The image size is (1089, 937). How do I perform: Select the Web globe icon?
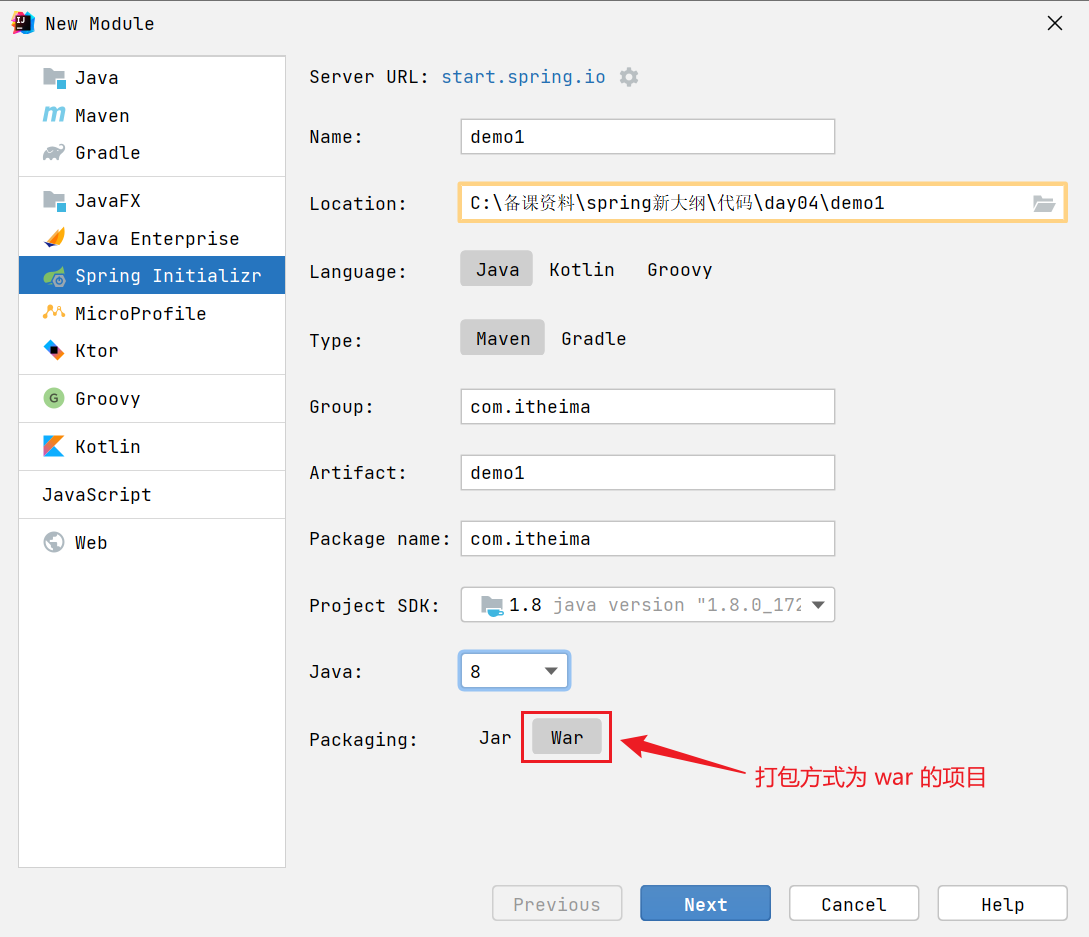(54, 542)
